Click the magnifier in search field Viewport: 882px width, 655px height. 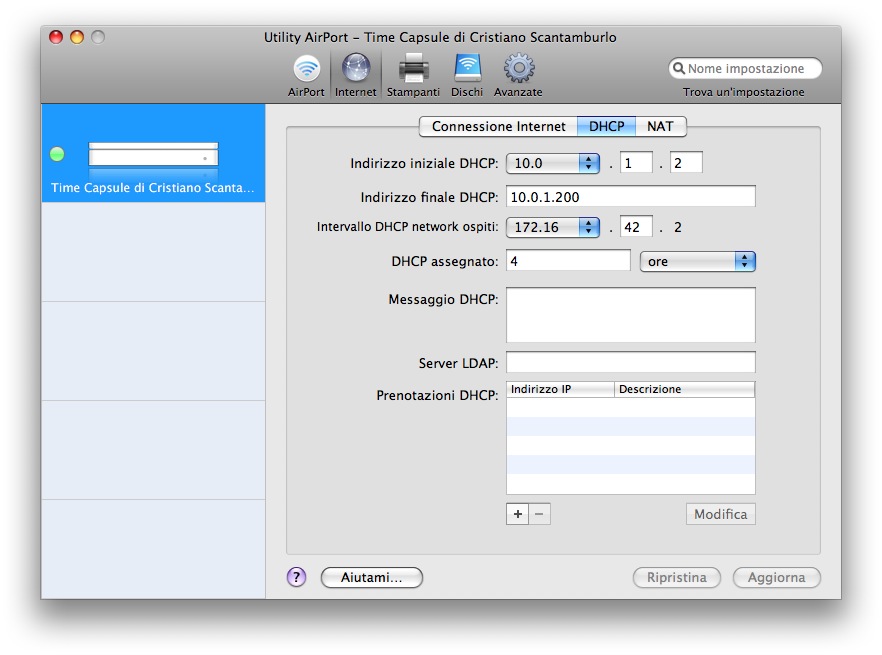(679, 69)
